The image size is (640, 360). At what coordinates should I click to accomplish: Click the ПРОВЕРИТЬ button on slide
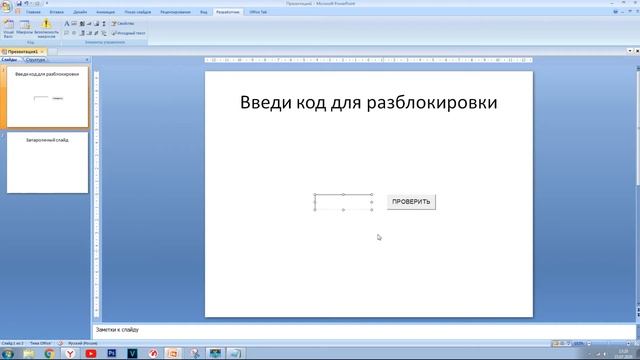coord(411,202)
